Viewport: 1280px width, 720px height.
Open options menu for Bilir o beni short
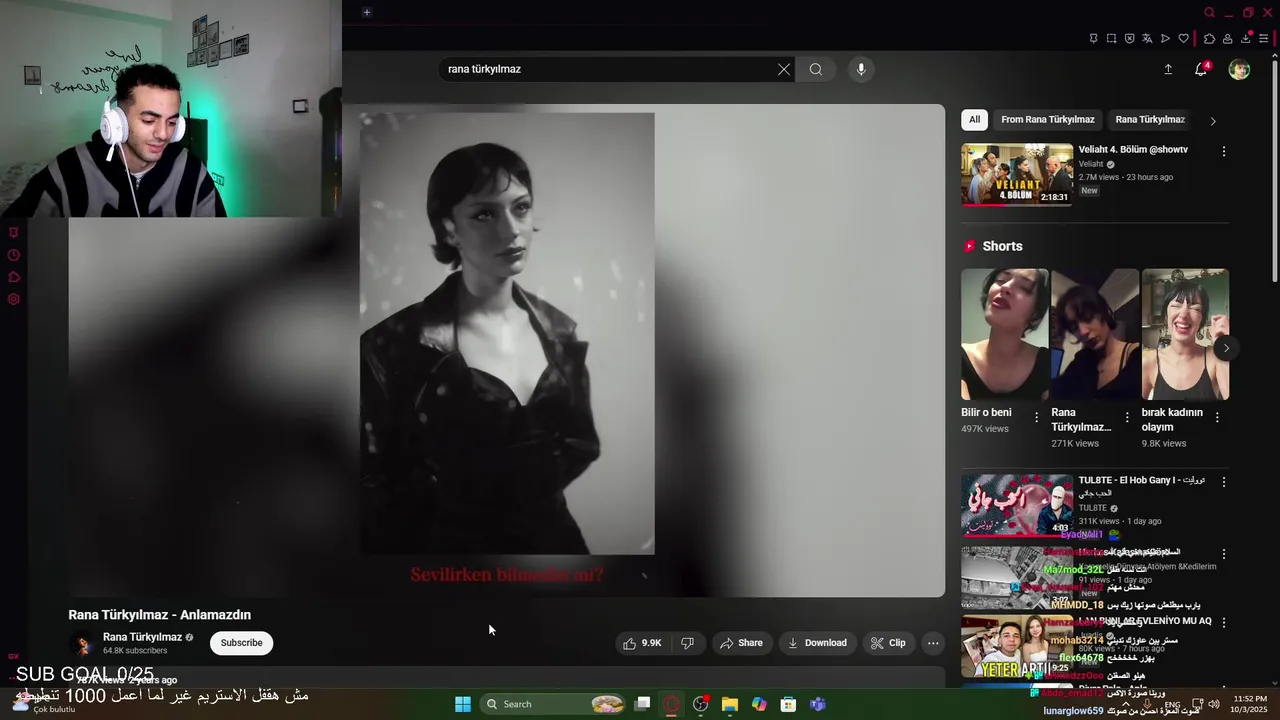point(1036,417)
